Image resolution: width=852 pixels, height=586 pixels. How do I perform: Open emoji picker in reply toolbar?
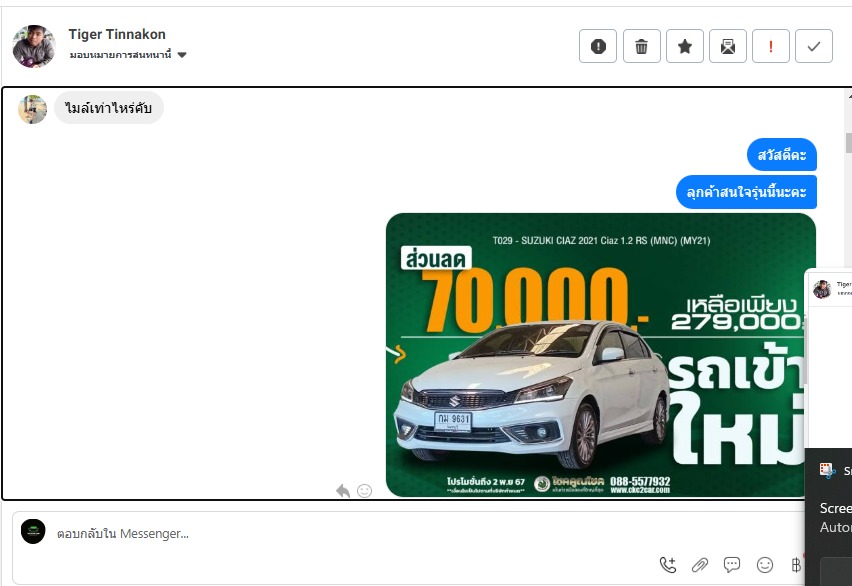pyautogui.click(x=765, y=565)
